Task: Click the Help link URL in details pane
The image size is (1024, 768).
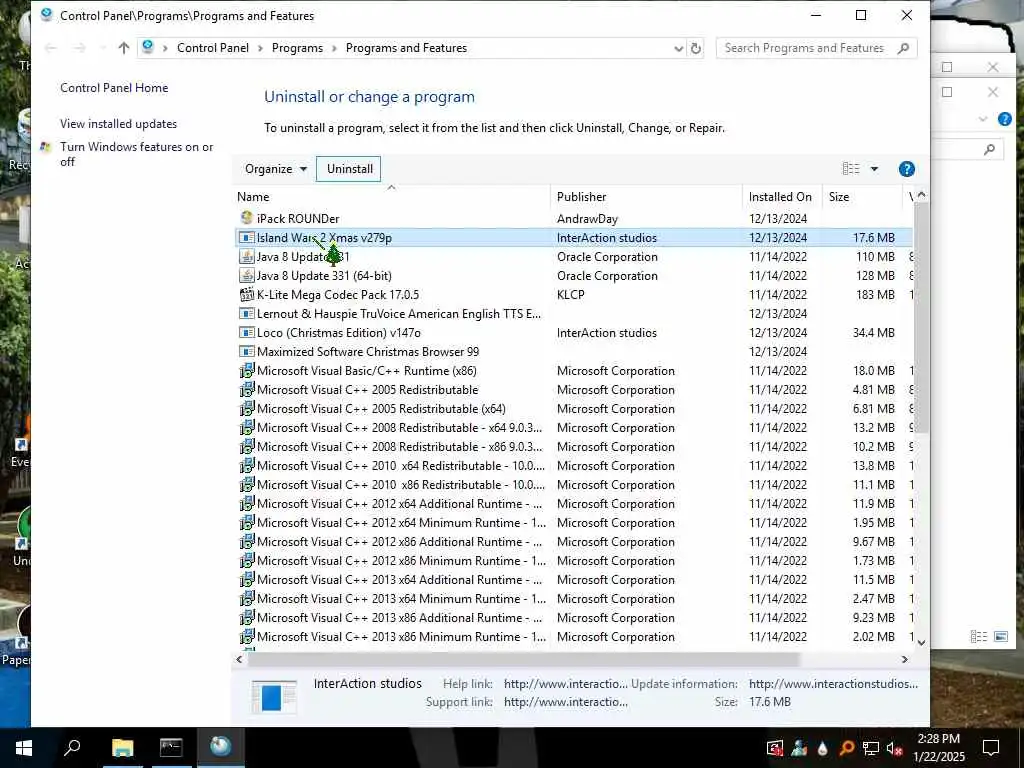Action: (566, 684)
